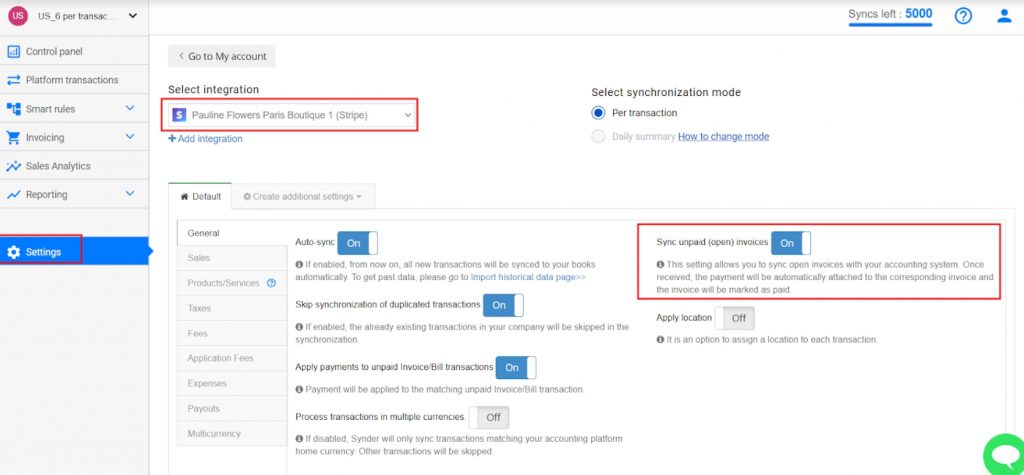Click the US account avatar icon
The width and height of the screenshot is (1024, 475).
(x=17, y=16)
